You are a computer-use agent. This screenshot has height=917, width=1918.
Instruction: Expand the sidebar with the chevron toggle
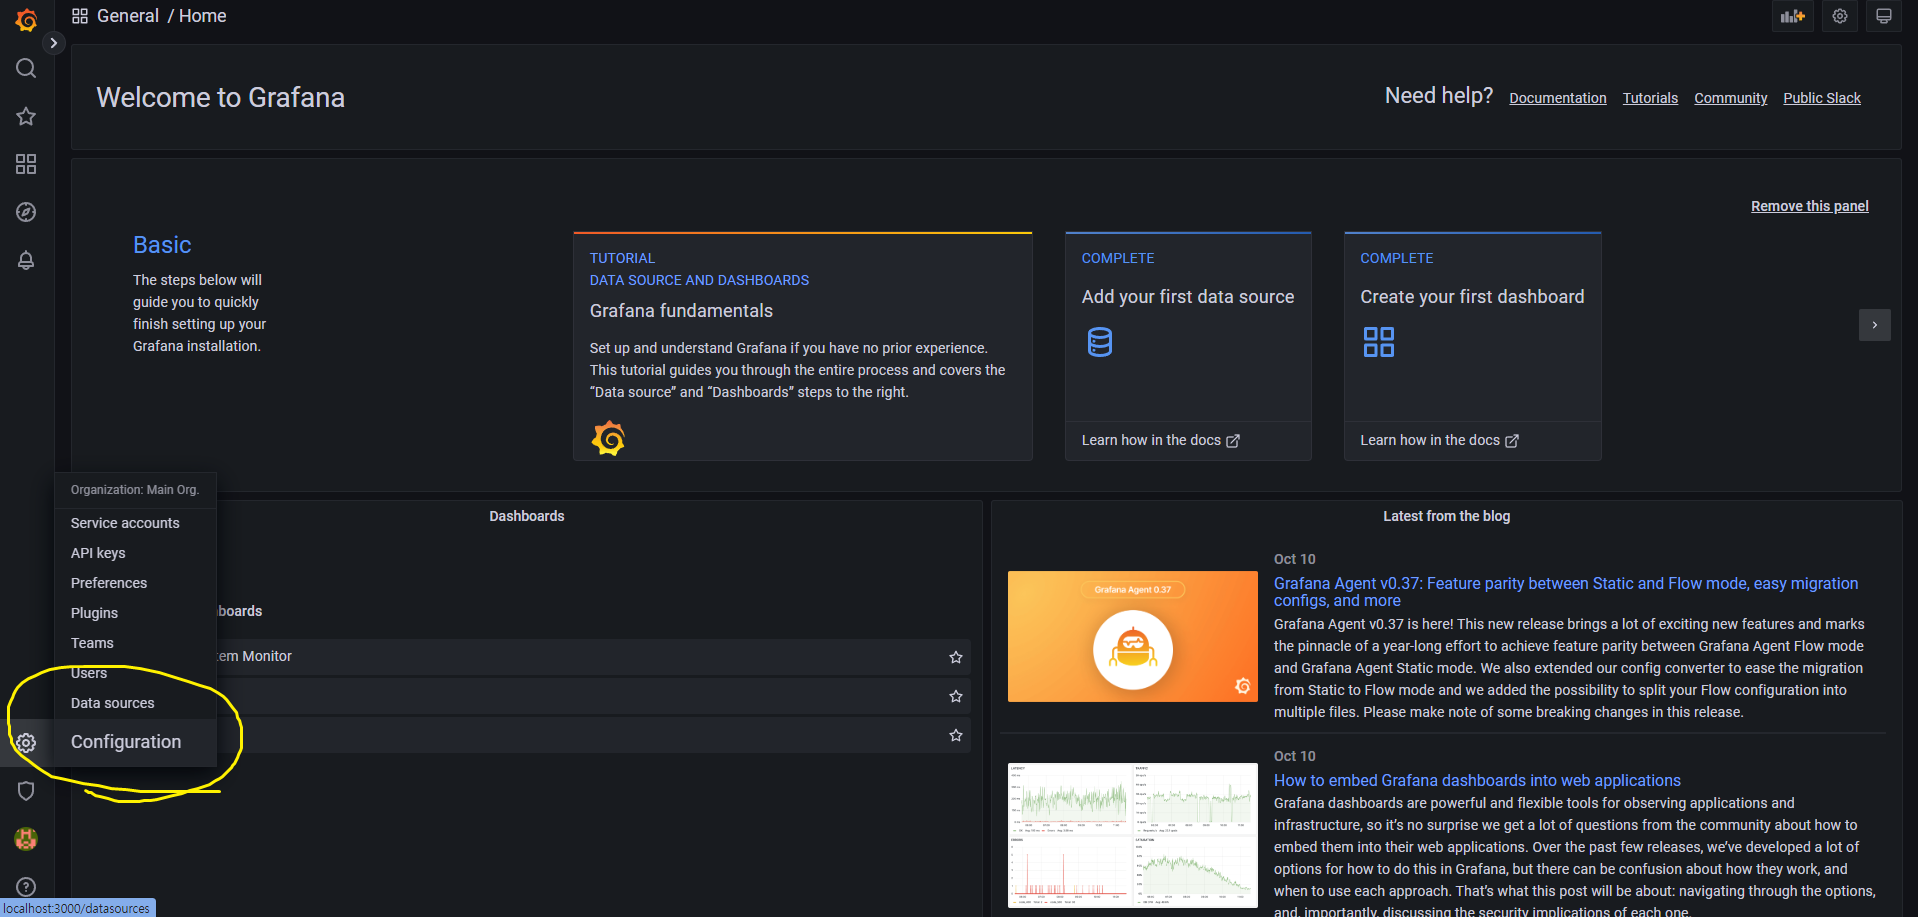point(54,43)
